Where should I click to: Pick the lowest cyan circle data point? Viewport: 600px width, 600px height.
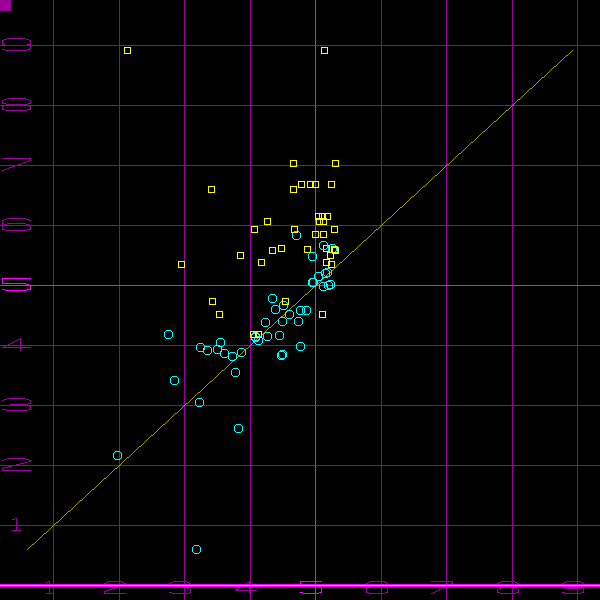click(x=196, y=549)
